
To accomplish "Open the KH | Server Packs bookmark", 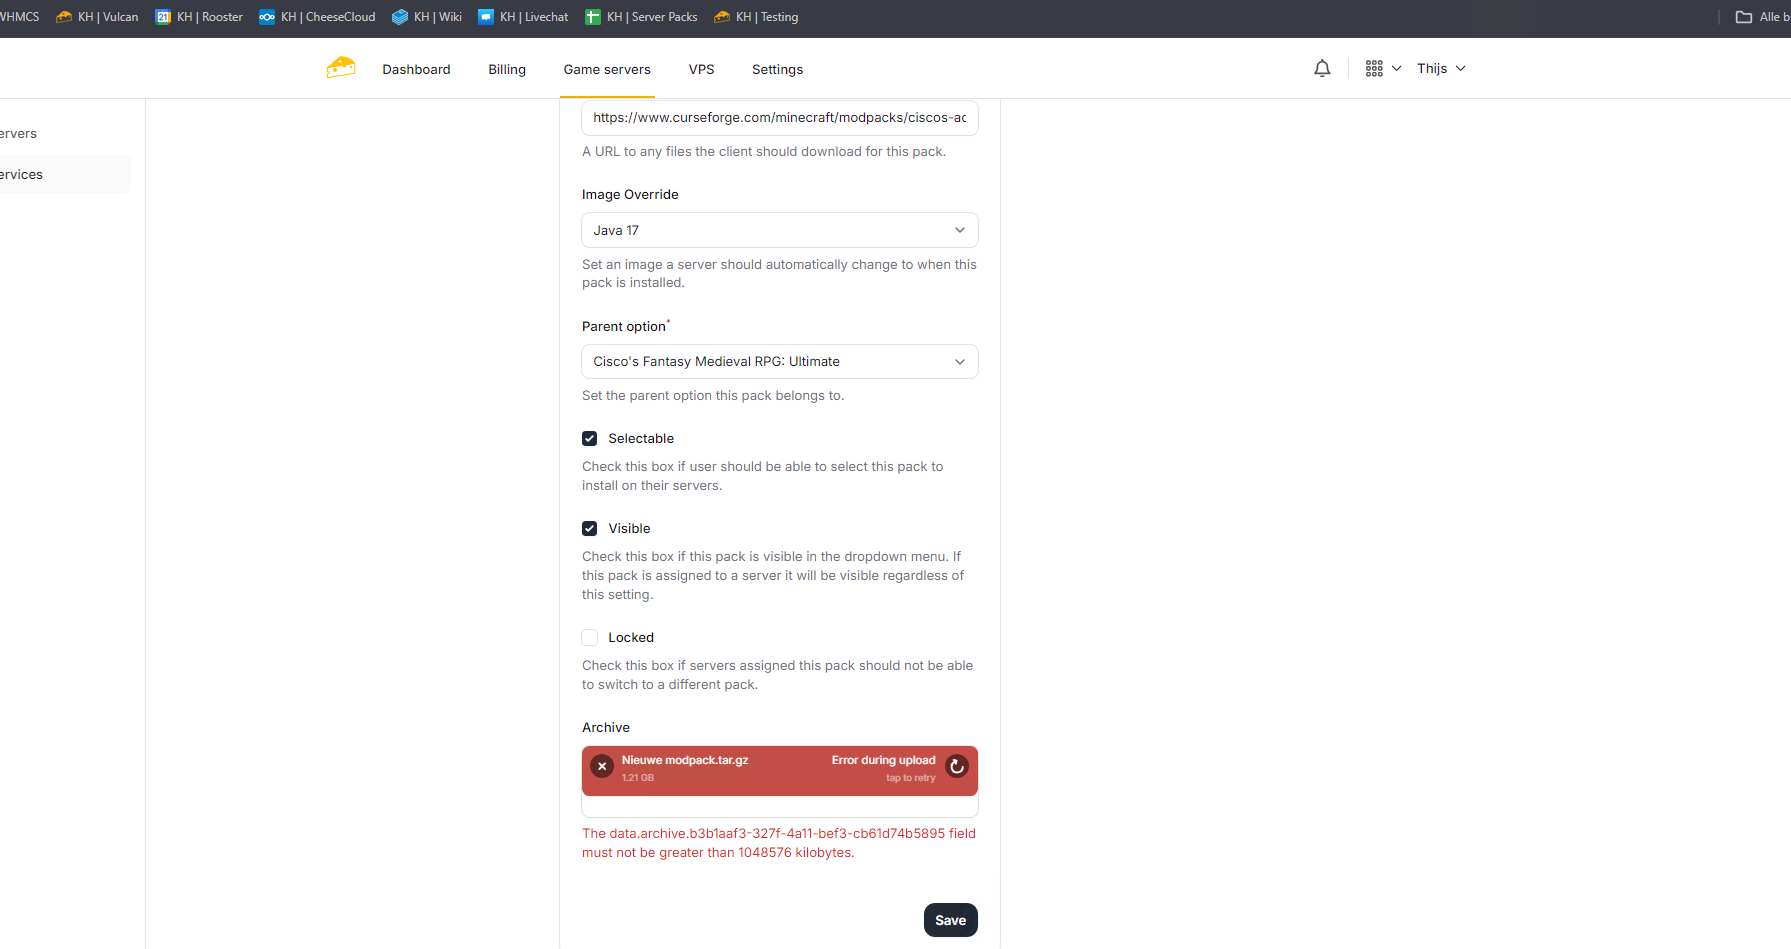I will tap(641, 17).
